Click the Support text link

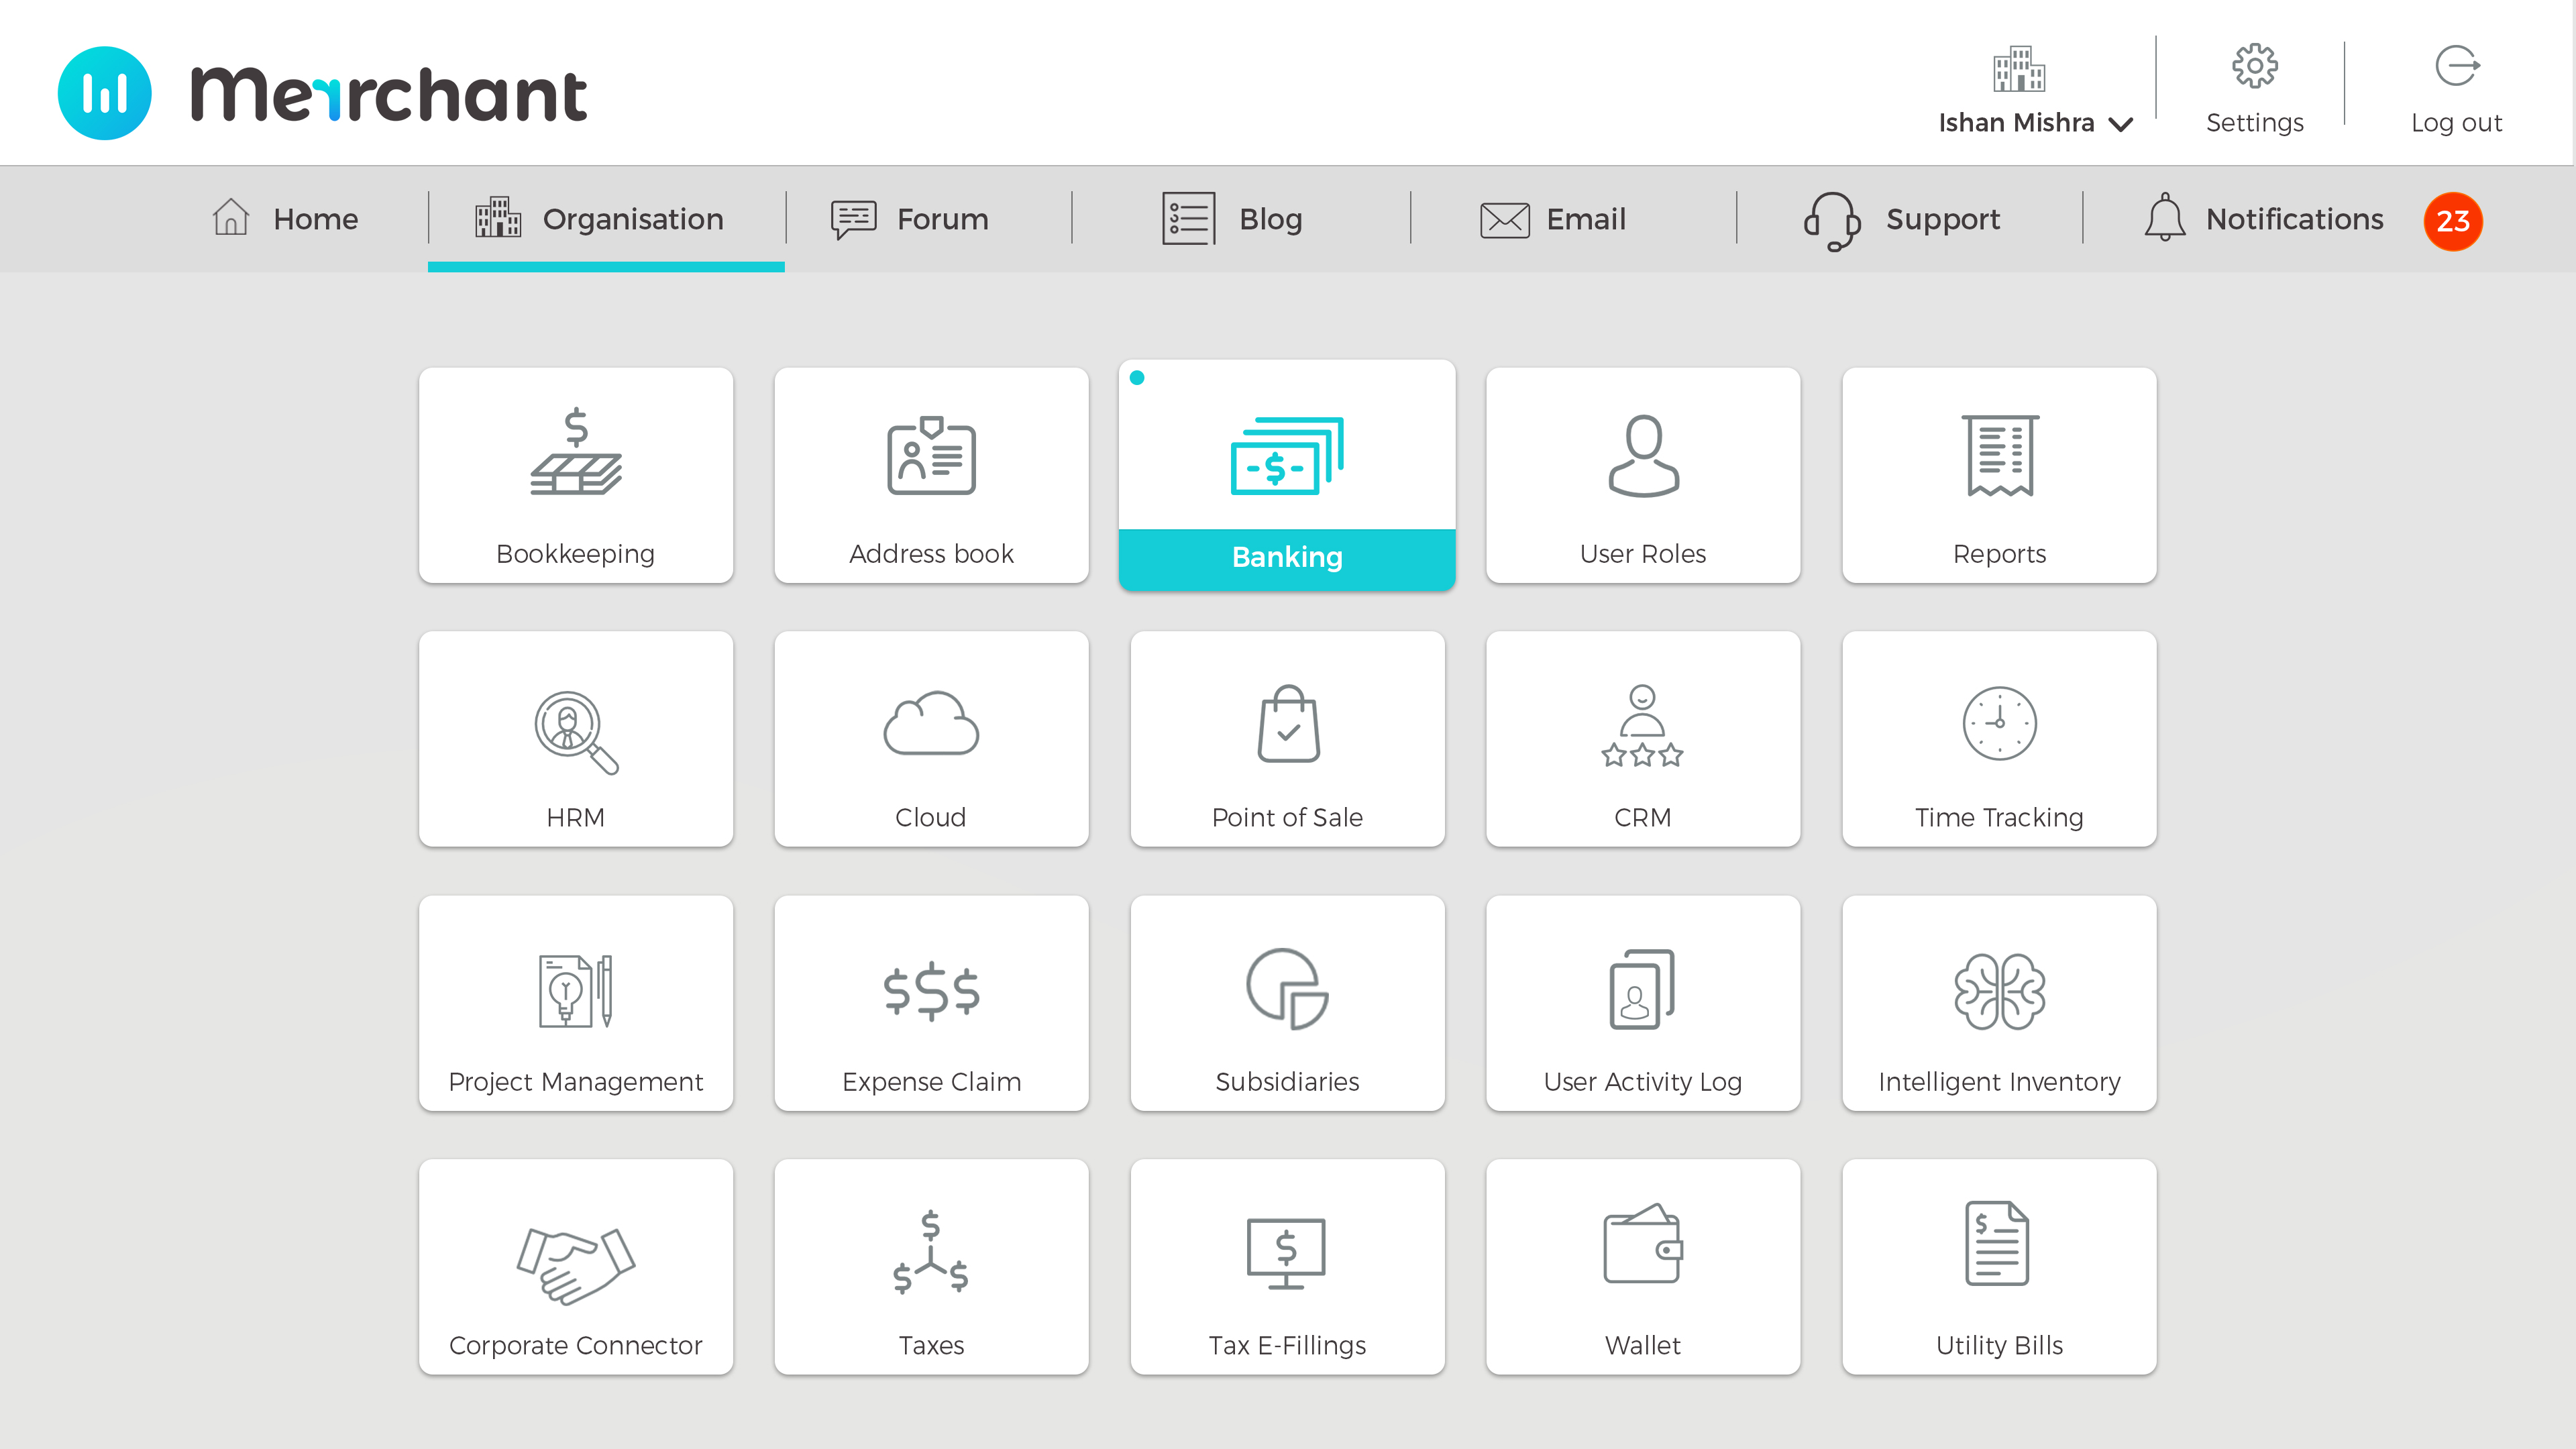1943,219
